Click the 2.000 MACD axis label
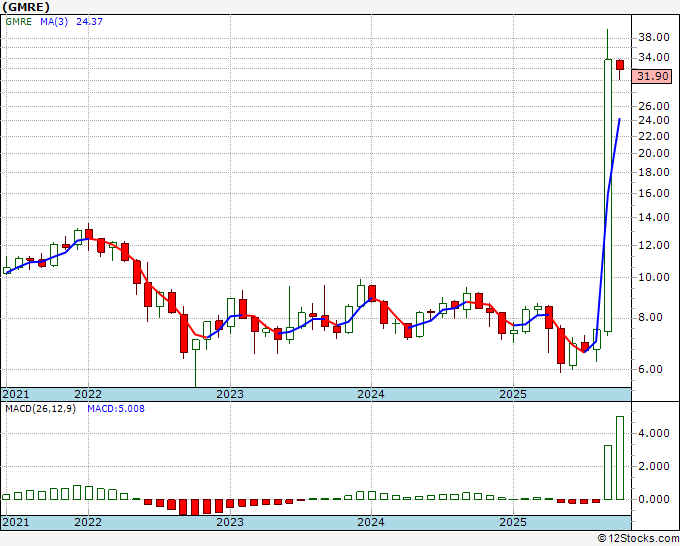The width and height of the screenshot is (680, 546). [653, 466]
